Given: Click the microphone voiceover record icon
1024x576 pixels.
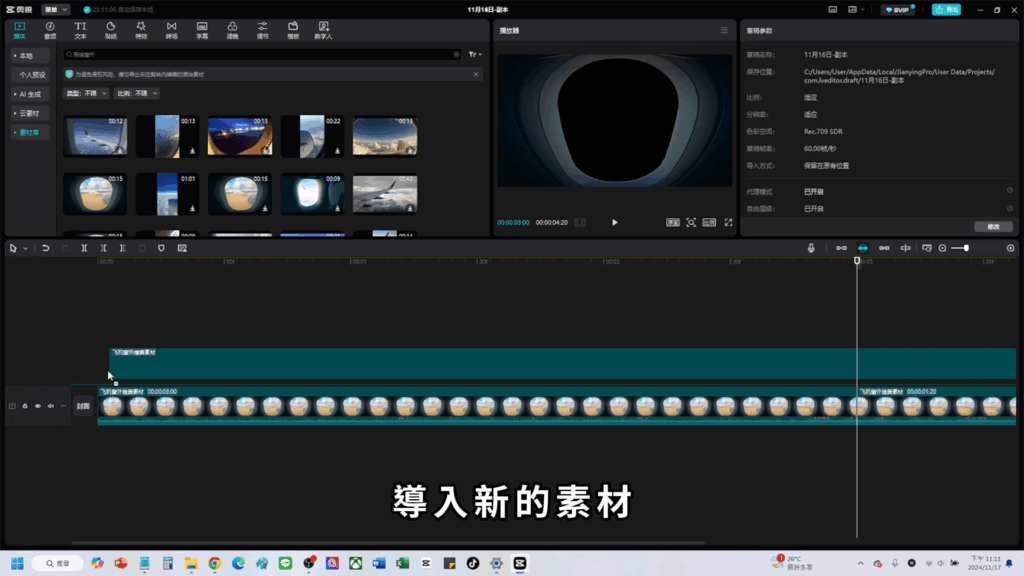Looking at the screenshot, I should click(x=811, y=248).
